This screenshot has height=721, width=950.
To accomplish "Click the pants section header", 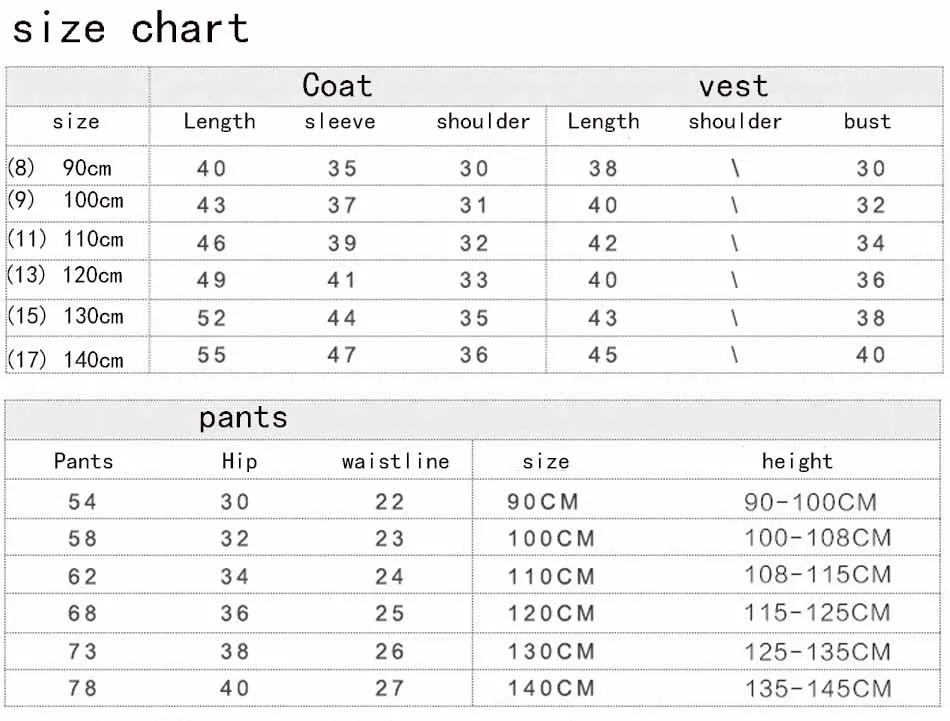I will (243, 418).
